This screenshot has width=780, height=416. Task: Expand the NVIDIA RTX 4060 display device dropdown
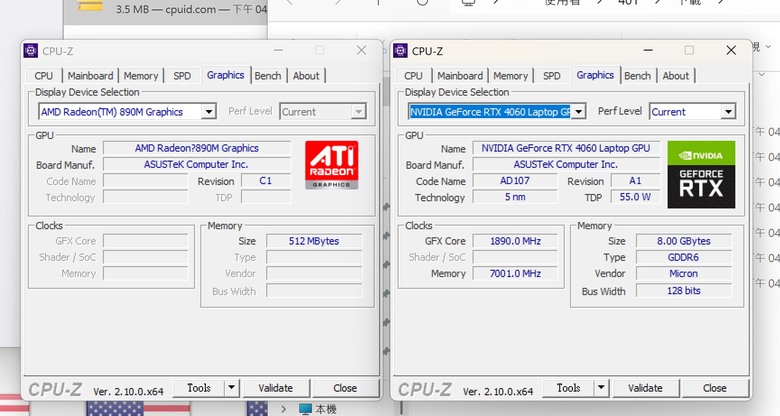click(579, 111)
